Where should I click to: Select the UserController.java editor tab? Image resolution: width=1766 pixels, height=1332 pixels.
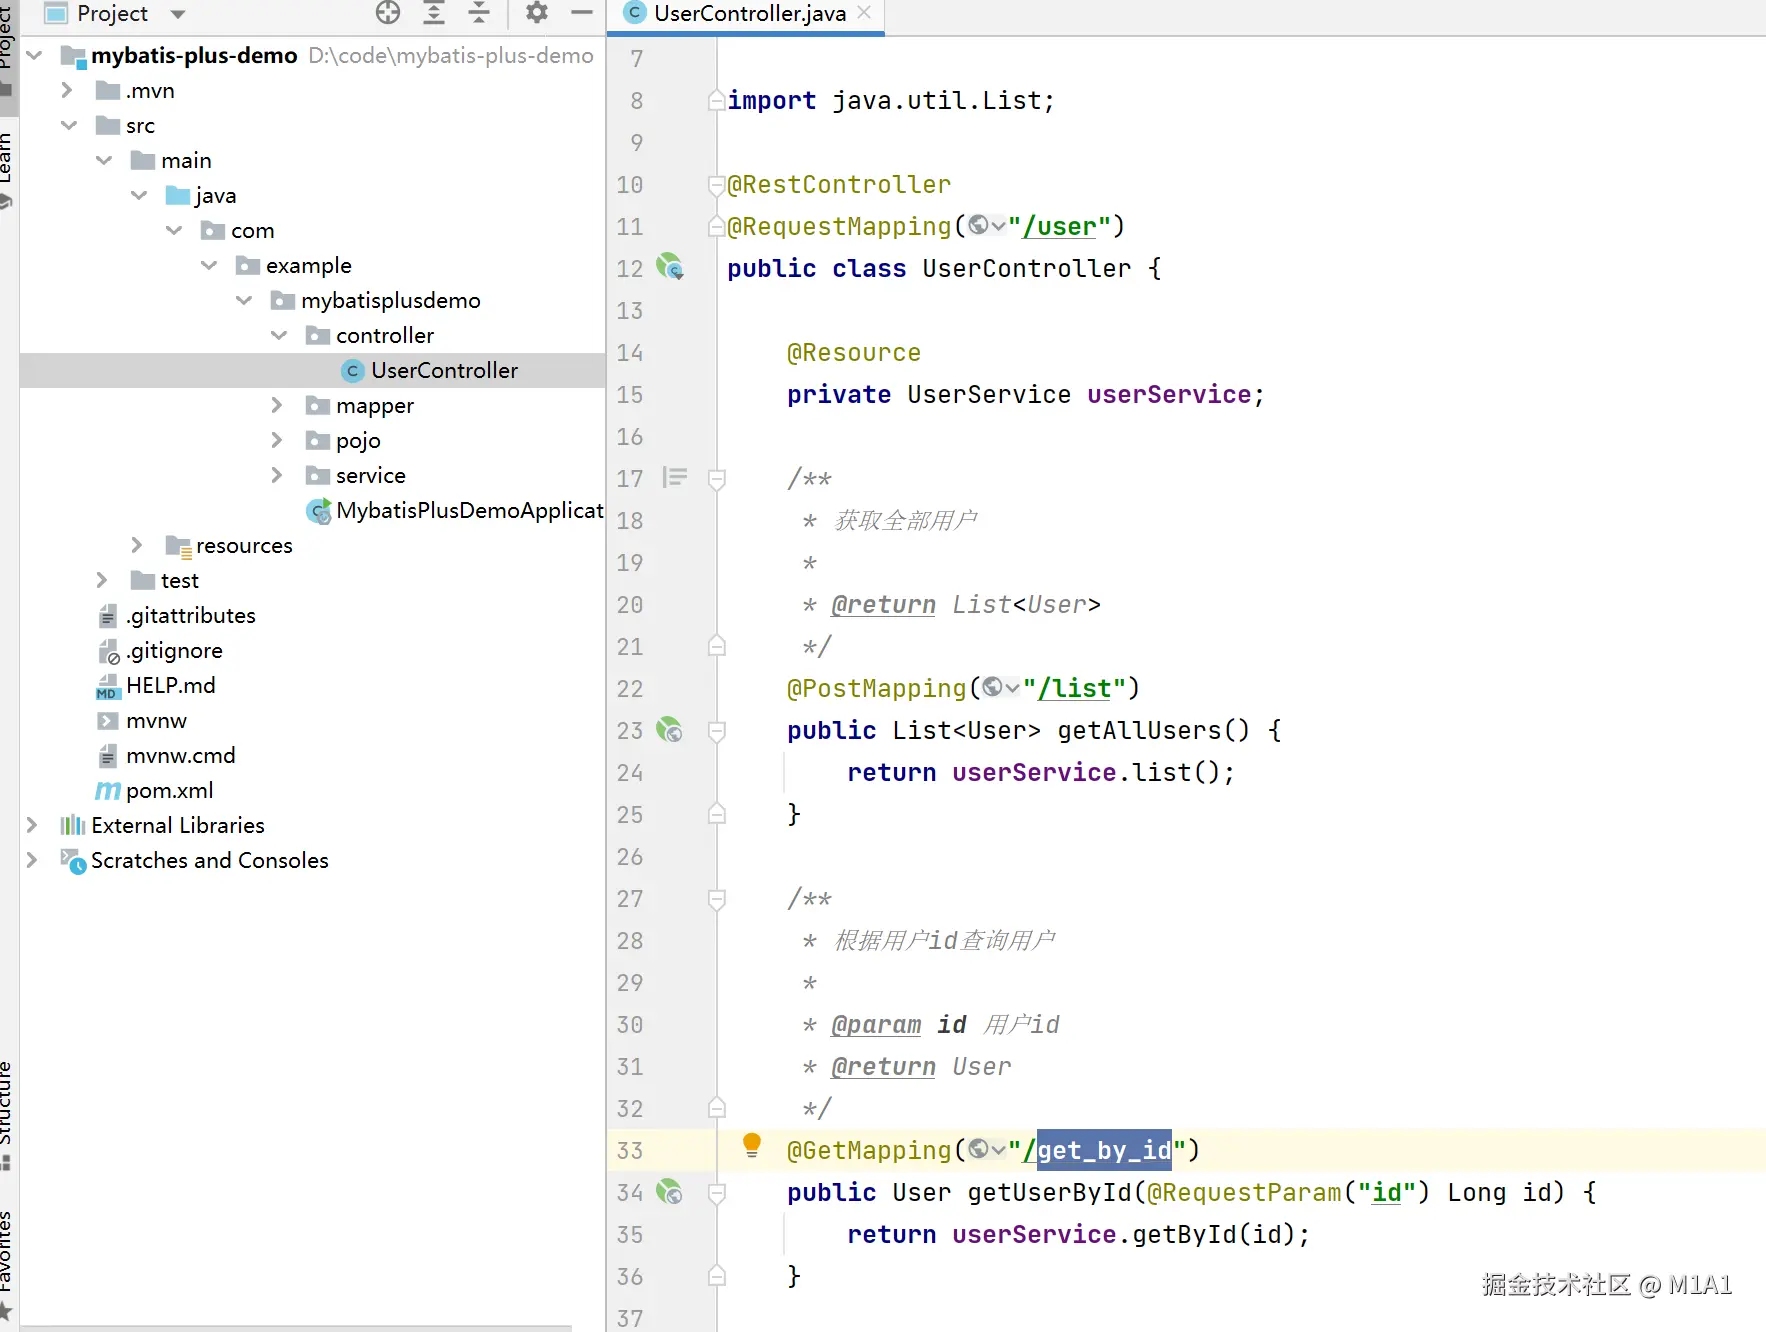[748, 14]
